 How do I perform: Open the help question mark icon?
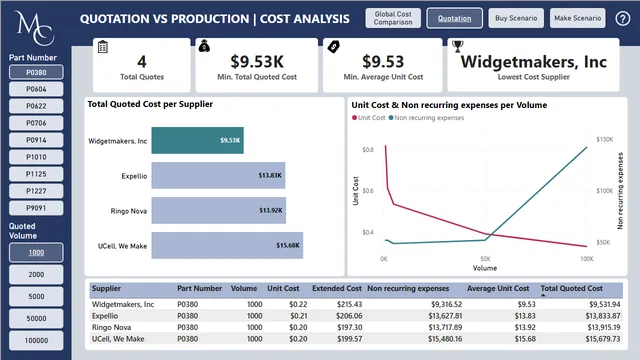[623, 18]
